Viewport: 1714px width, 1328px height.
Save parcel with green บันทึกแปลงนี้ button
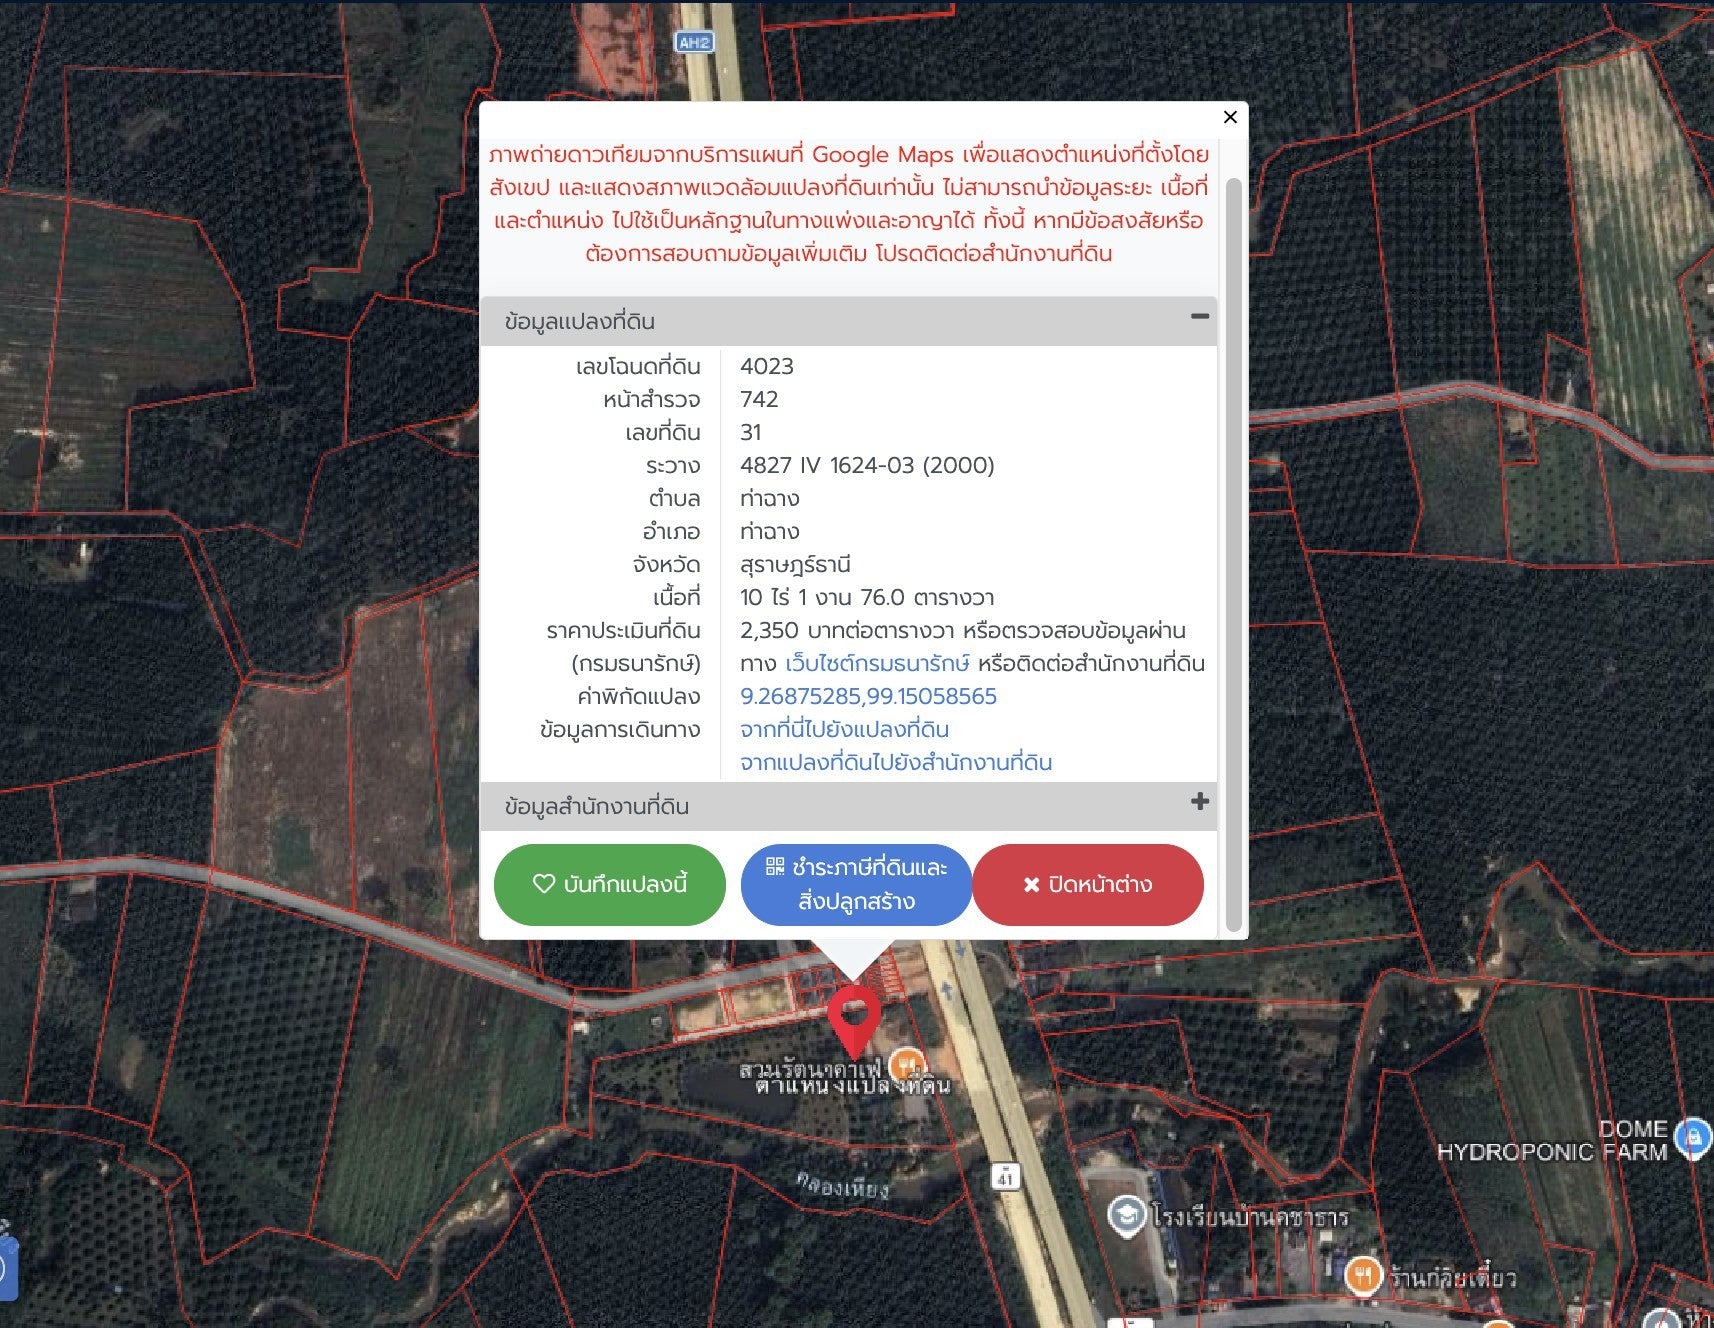[609, 885]
